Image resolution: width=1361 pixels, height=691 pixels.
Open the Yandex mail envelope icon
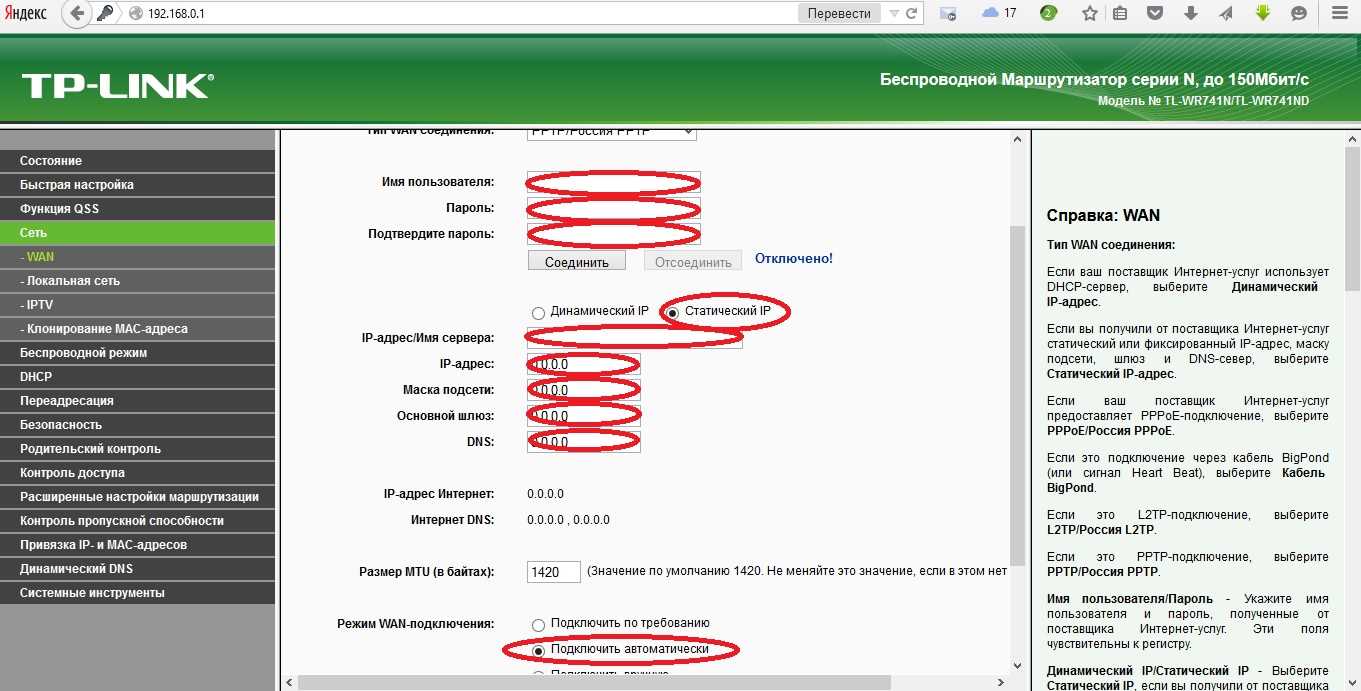[948, 14]
